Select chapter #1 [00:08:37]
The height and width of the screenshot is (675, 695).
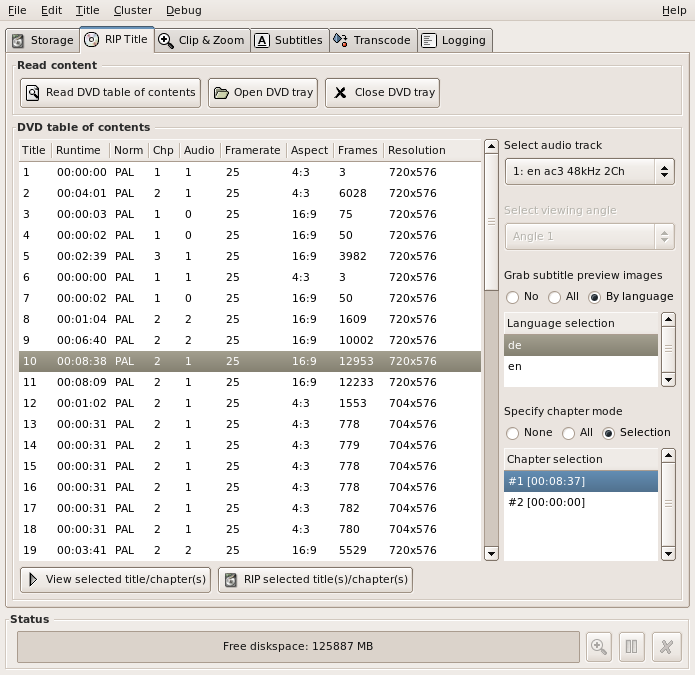click(581, 481)
